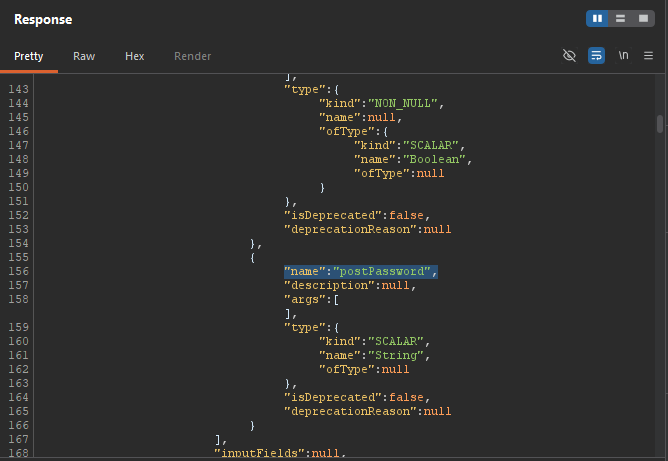Click "kind":"SCALAR" on line 160

pyautogui.click(x=371, y=341)
